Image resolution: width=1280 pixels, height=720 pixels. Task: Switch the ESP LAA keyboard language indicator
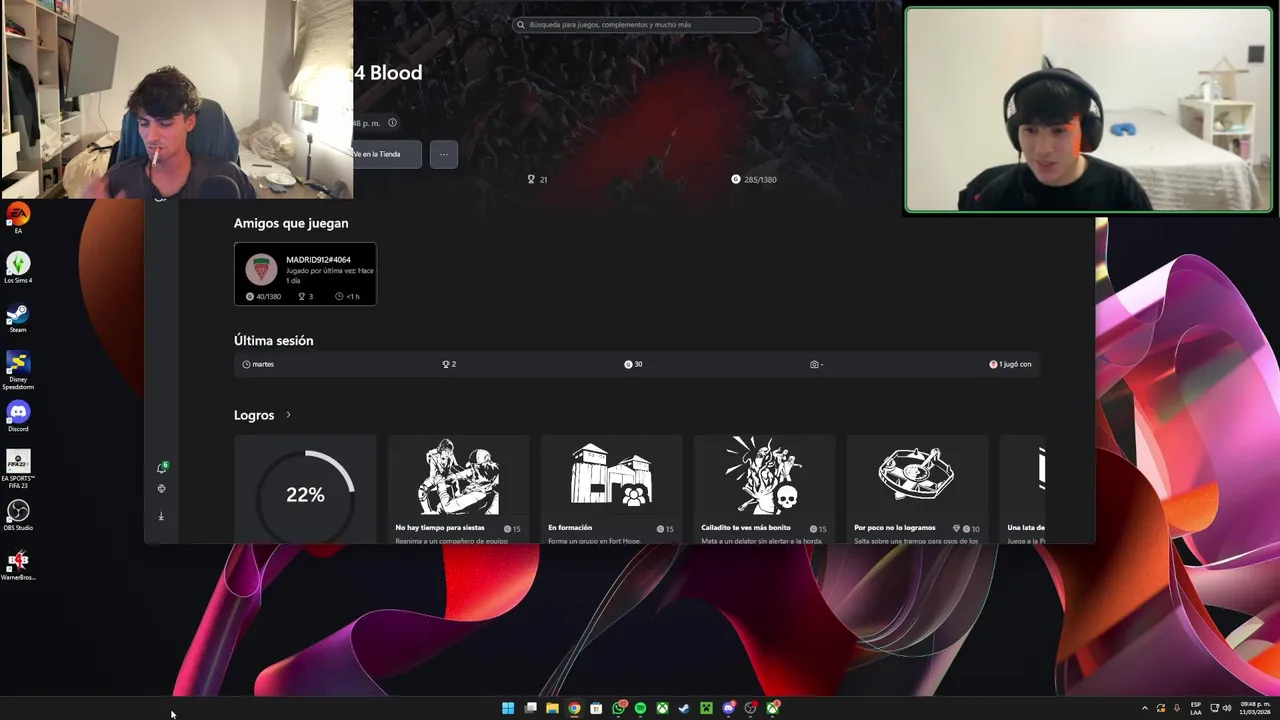pyautogui.click(x=1196, y=708)
